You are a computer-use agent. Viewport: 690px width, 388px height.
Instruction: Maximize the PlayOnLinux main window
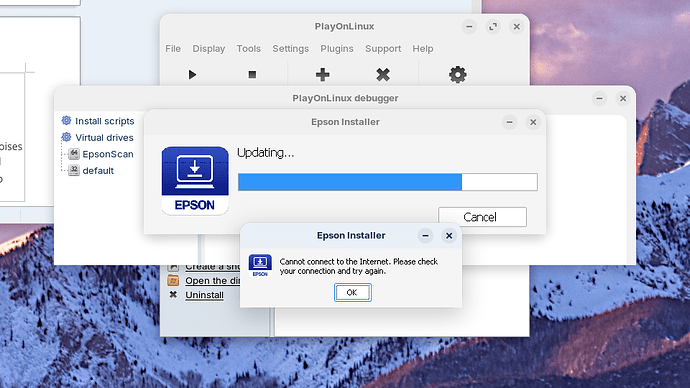pos(493,27)
